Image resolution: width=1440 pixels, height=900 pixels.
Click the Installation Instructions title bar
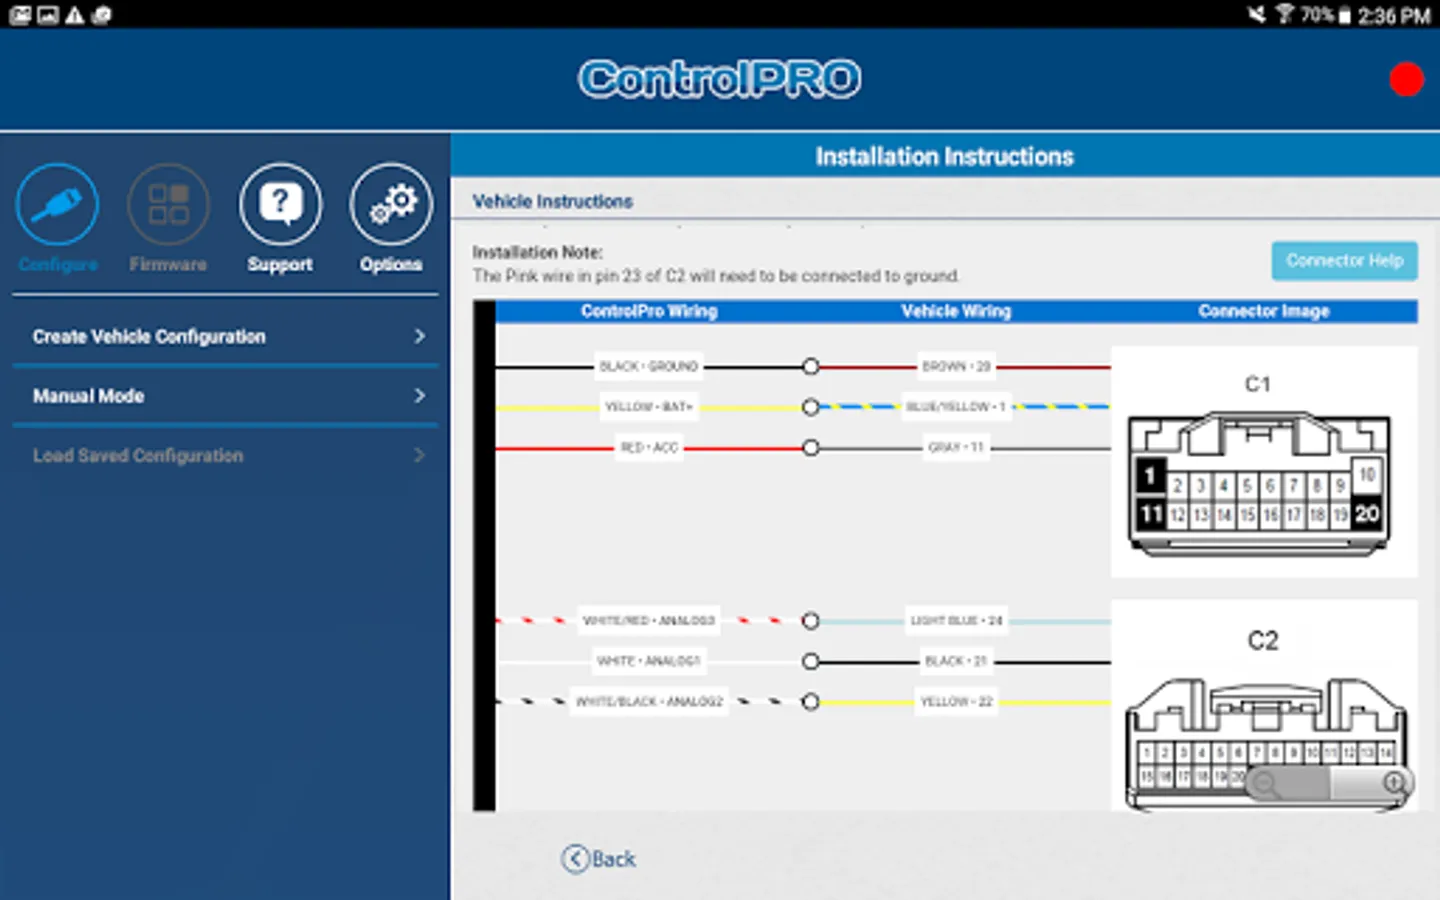[x=945, y=156]
